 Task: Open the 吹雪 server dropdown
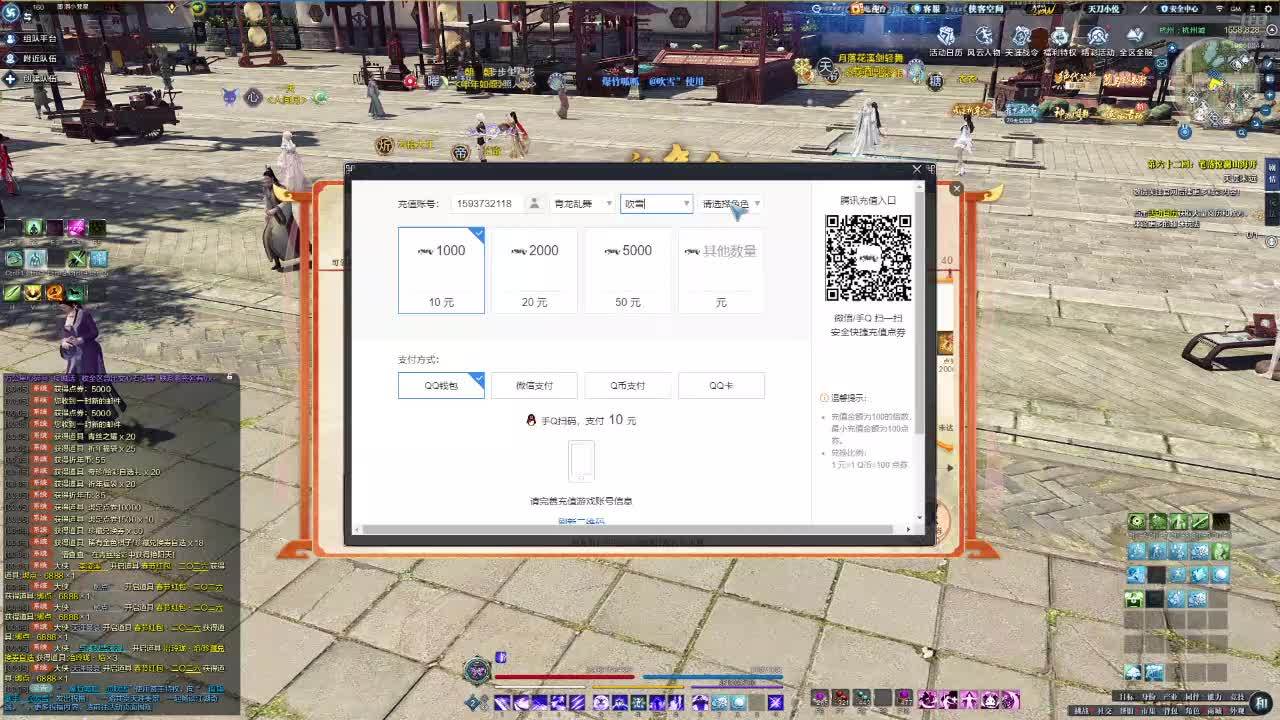tap(656, 203)
